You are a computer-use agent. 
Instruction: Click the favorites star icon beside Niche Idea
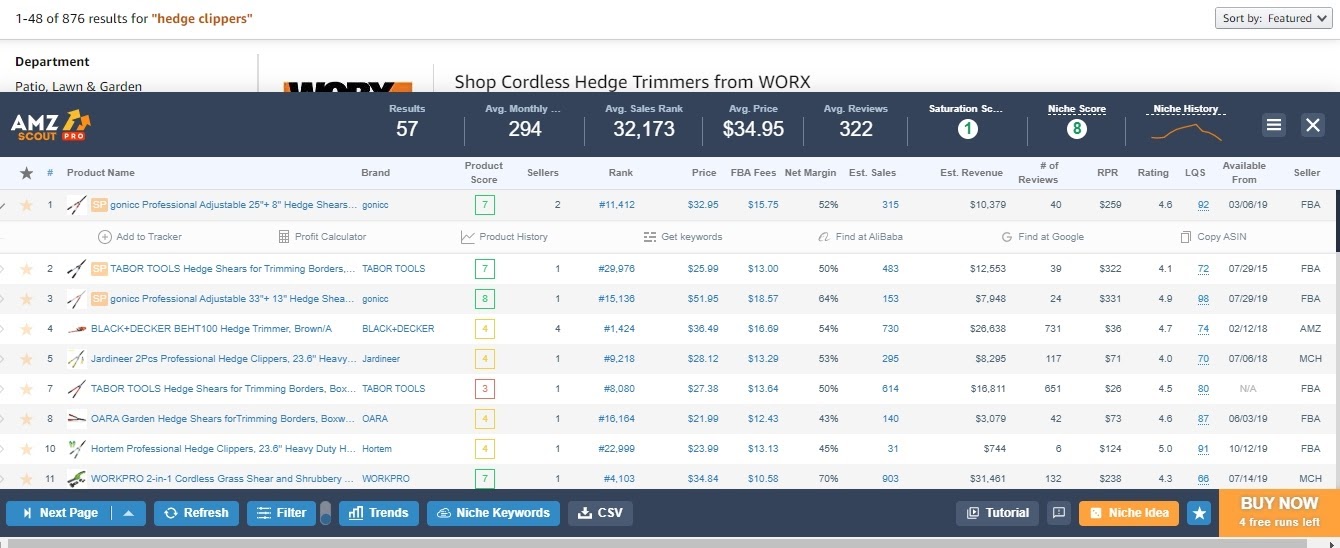(1200, 513)
